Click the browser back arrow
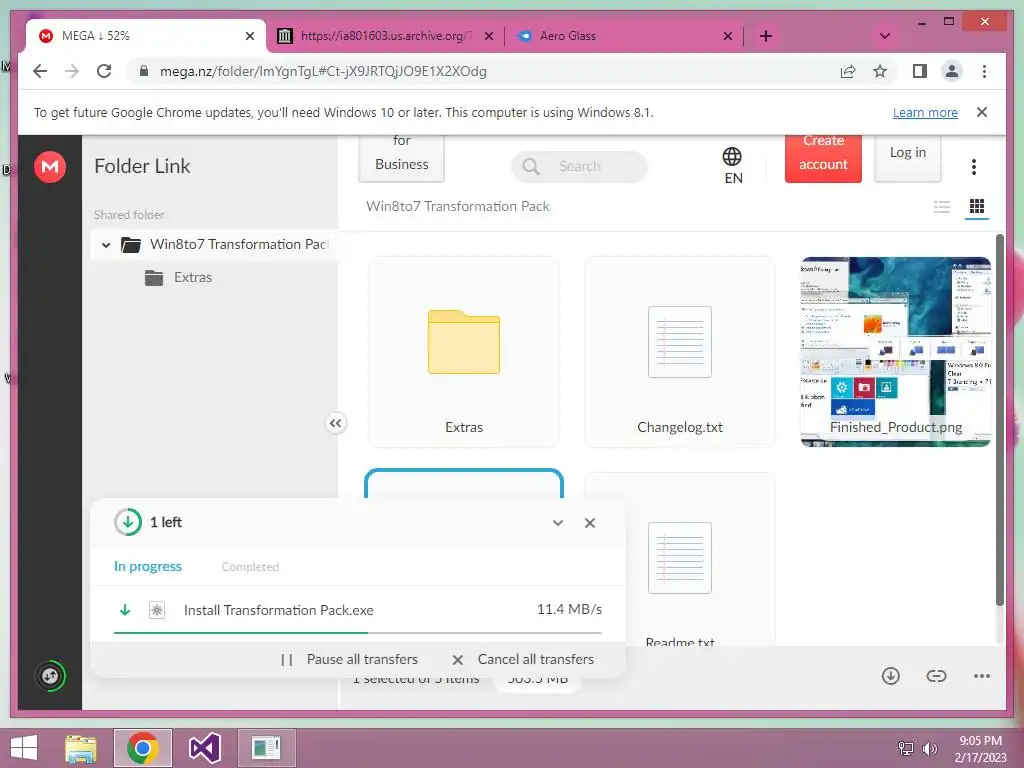The width and height of the screenshot is (1024, 768). coord(40,71)
